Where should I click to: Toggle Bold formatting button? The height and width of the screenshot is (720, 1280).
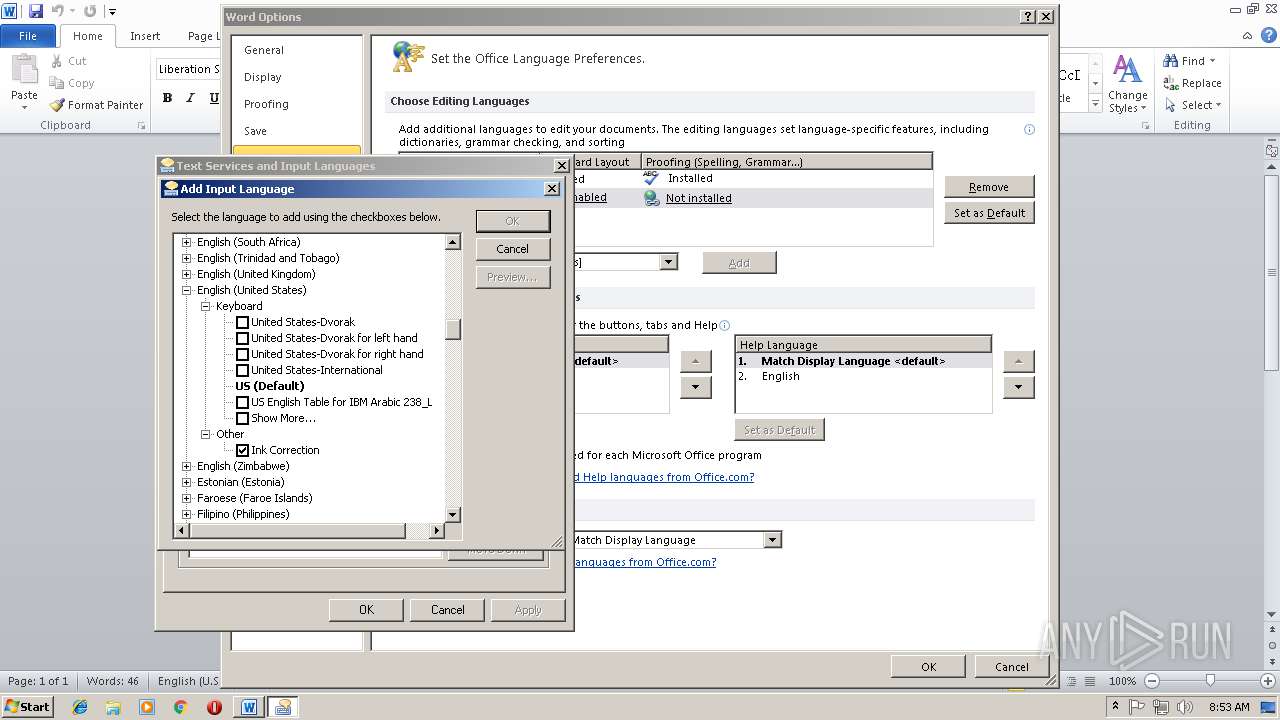point(167,98)
